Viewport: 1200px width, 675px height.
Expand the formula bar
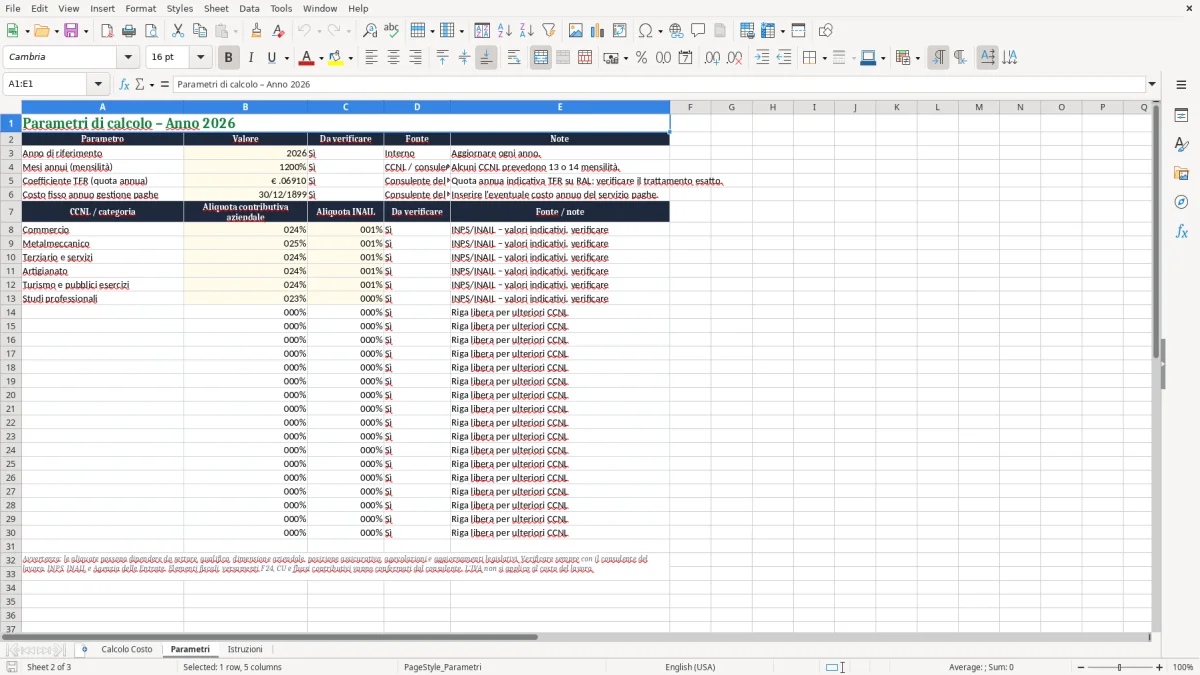(1152, 84)
